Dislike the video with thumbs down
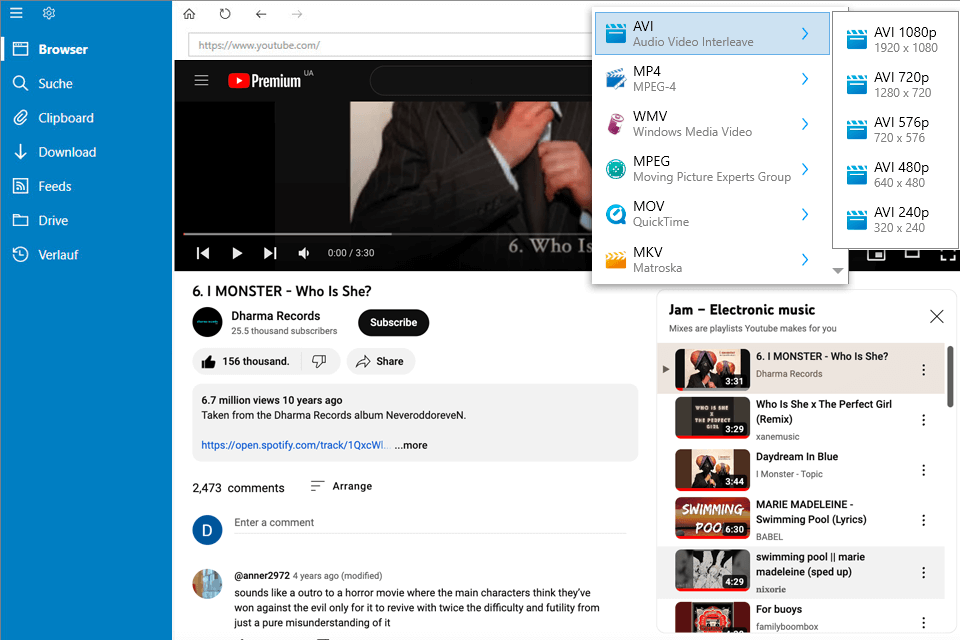 pyautogui.click(x=320, y=361)
